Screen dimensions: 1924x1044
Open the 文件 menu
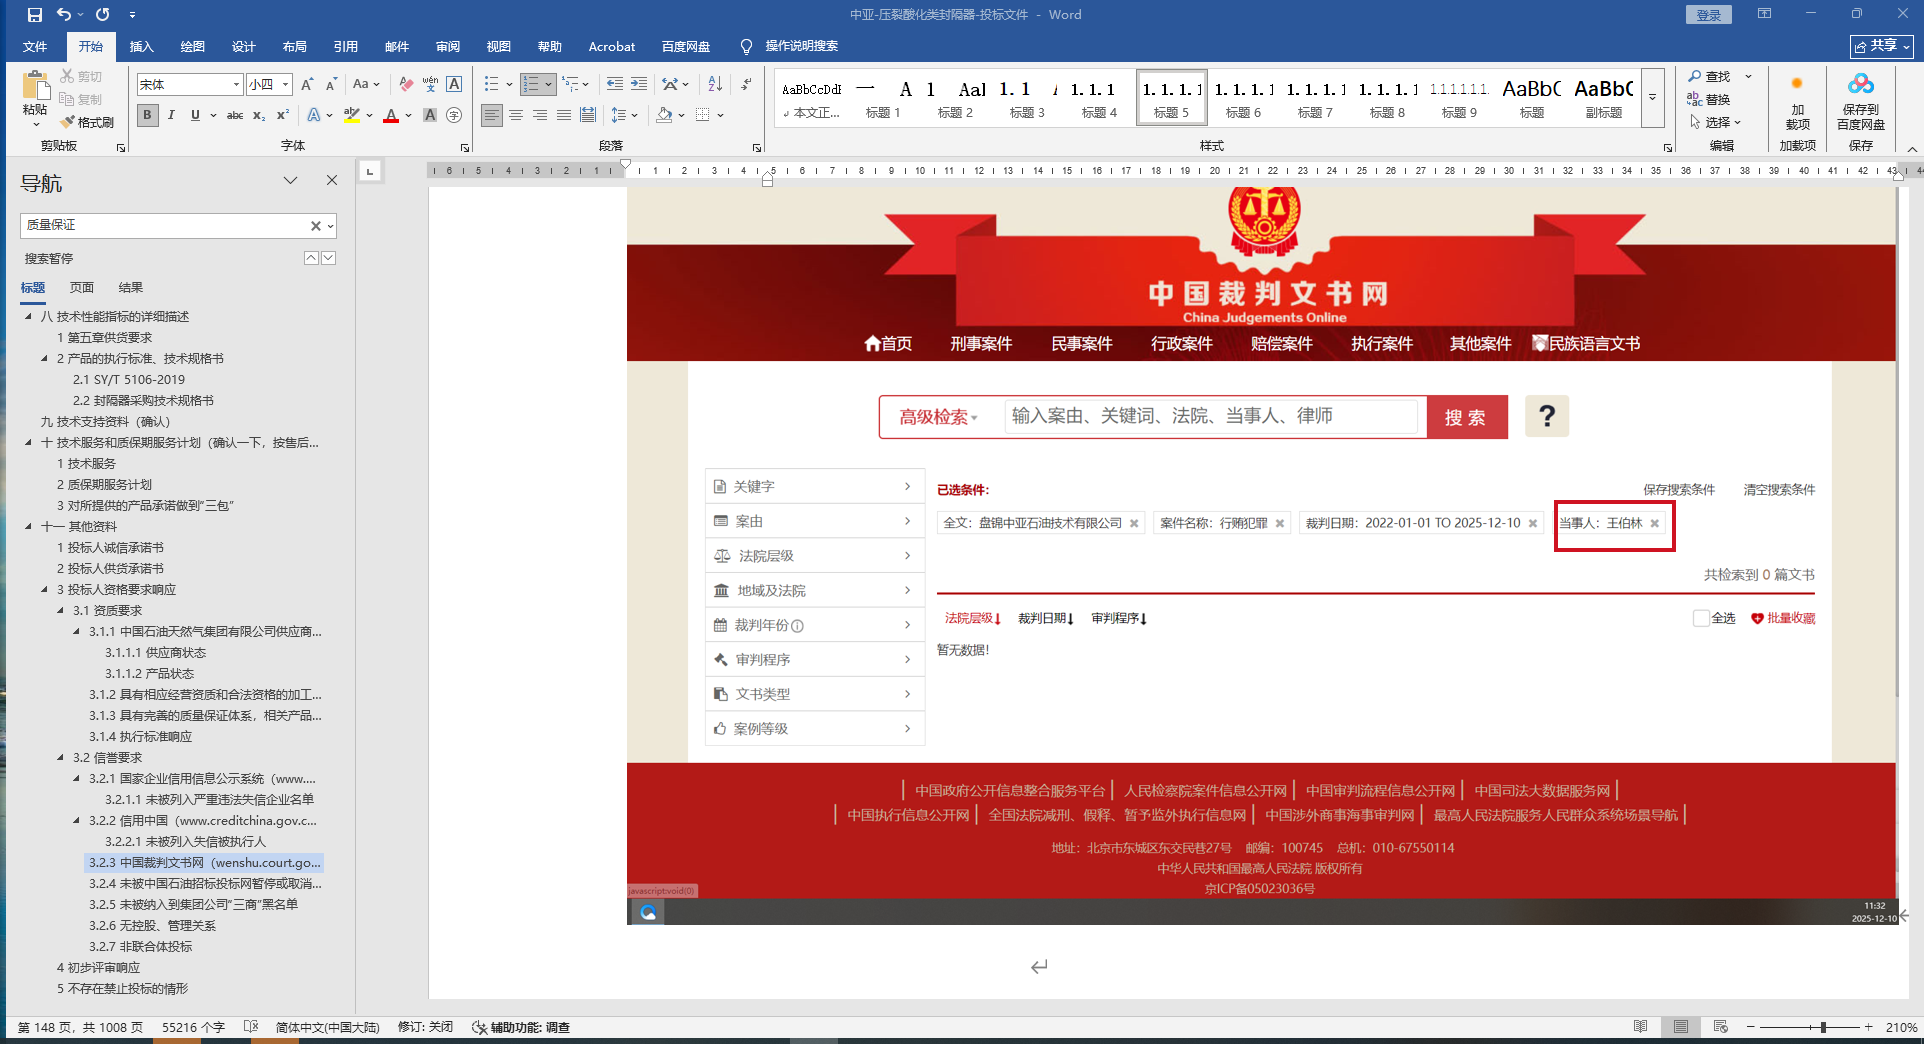(x=35, y=47)
